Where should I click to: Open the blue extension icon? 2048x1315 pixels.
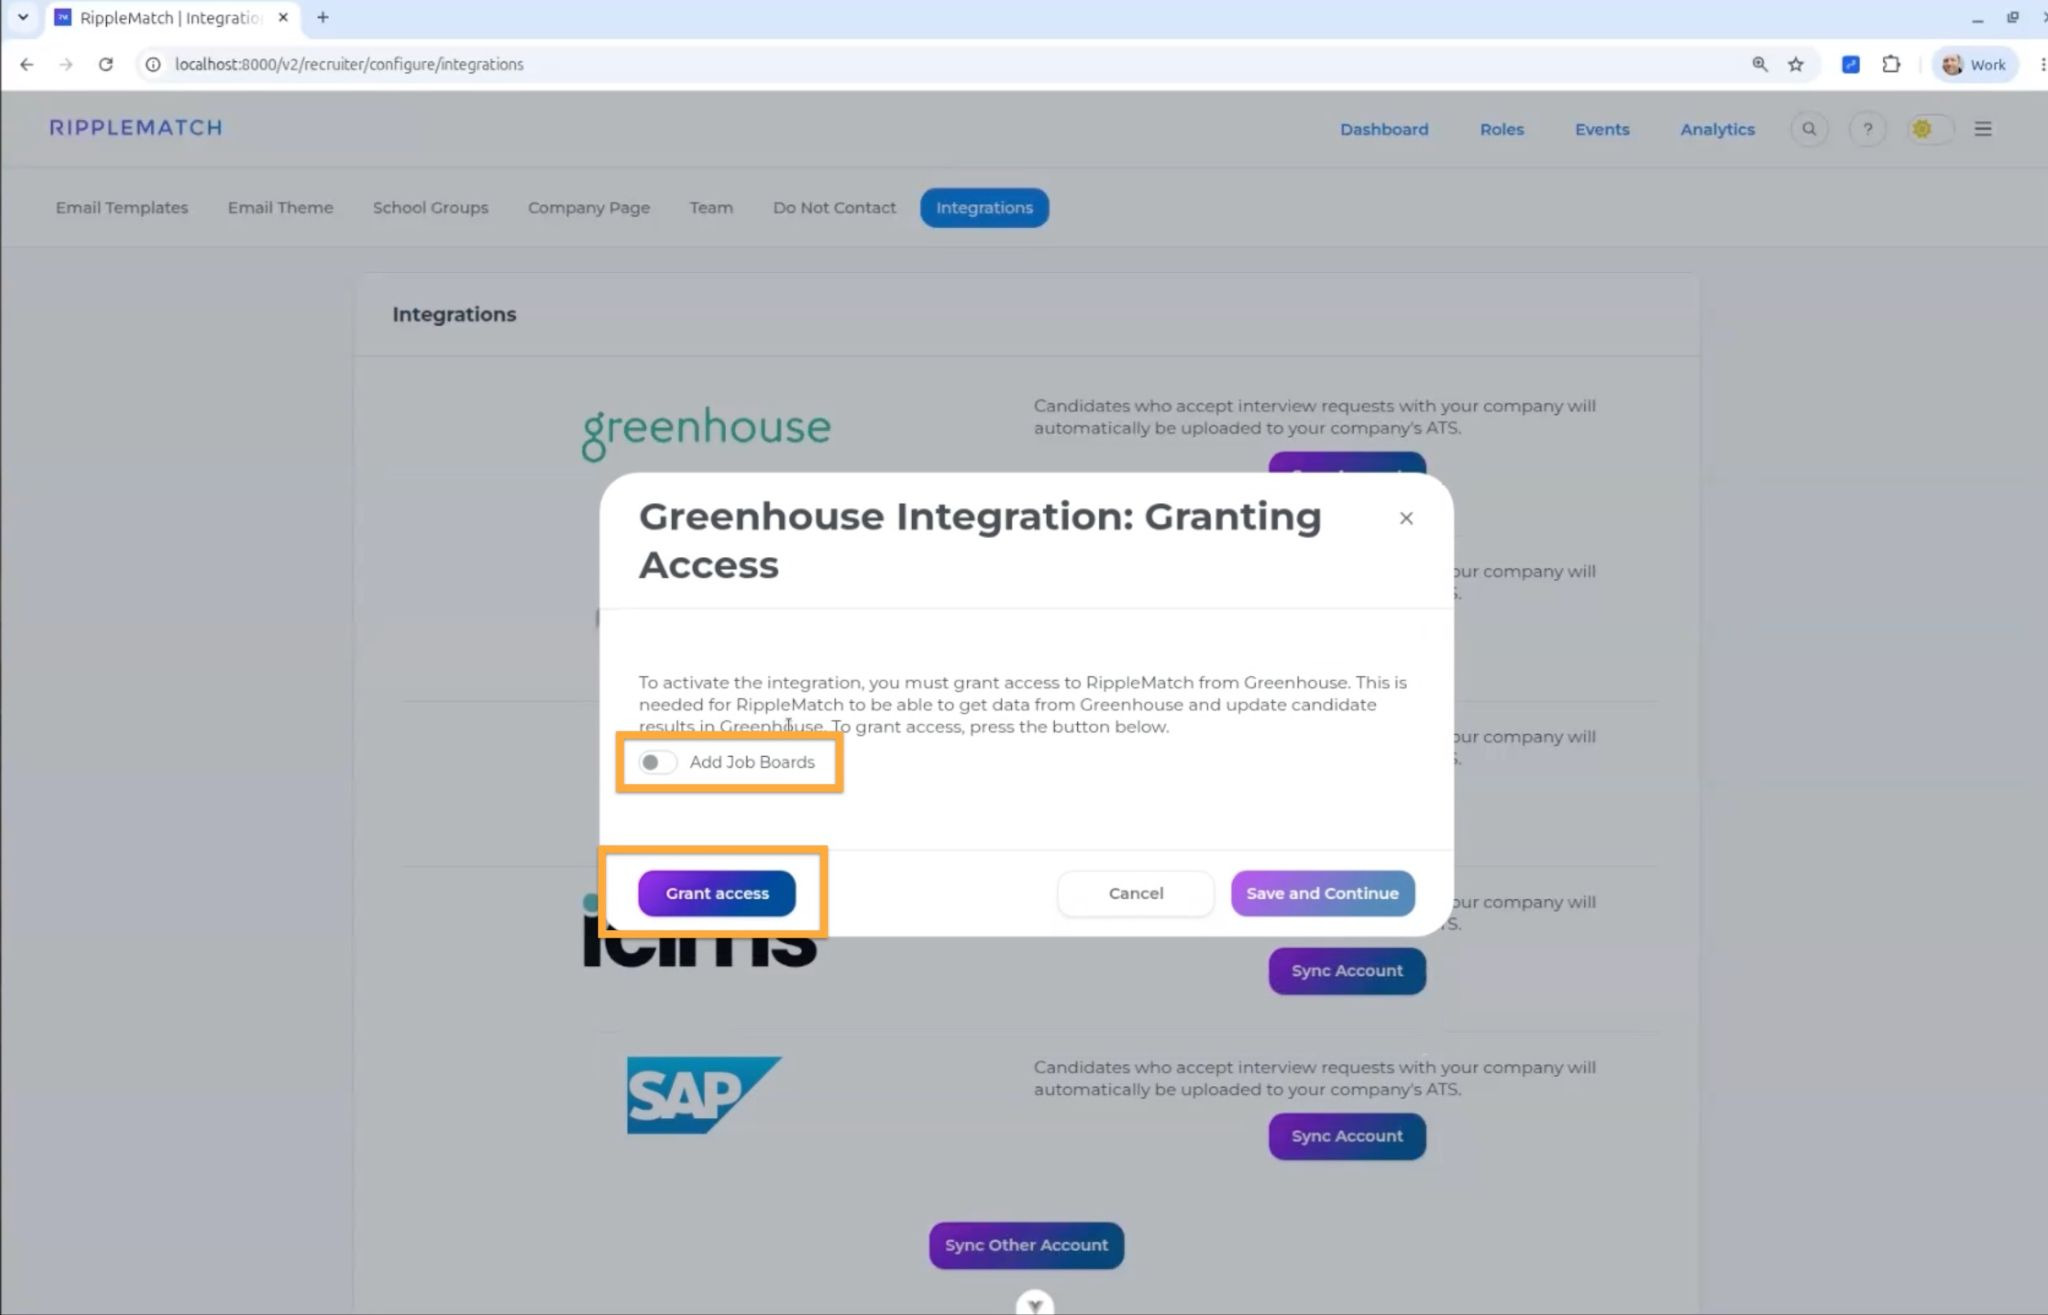(x=1851, y=64)
